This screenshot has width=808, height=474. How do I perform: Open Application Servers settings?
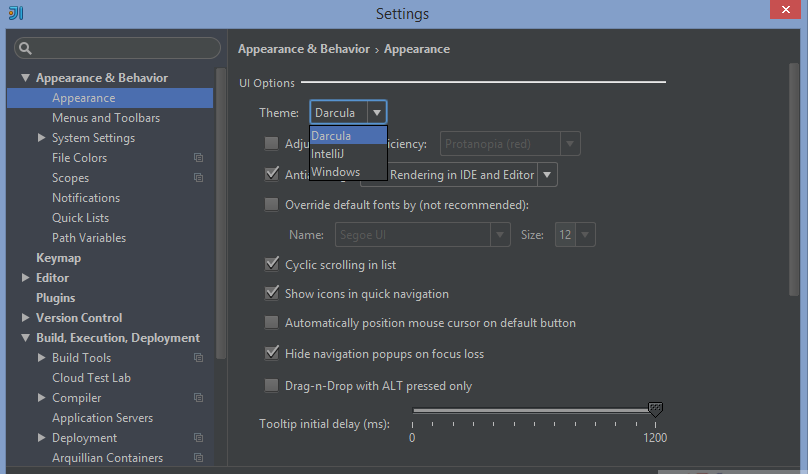pyautogui.click(x=103, y=418)
